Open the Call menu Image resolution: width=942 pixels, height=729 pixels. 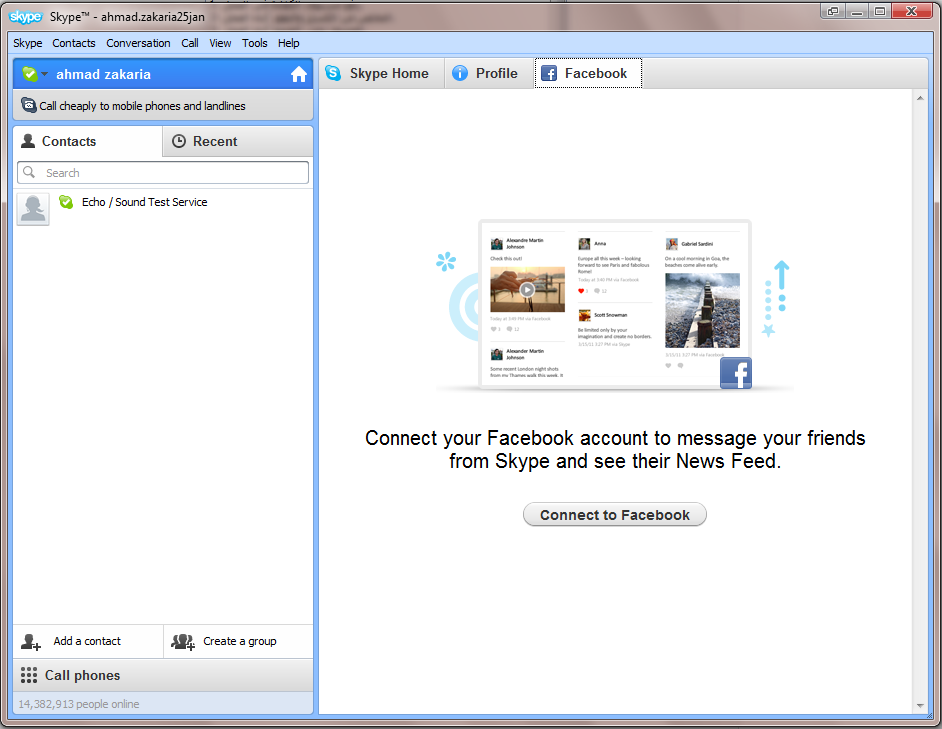coord(190,43)
